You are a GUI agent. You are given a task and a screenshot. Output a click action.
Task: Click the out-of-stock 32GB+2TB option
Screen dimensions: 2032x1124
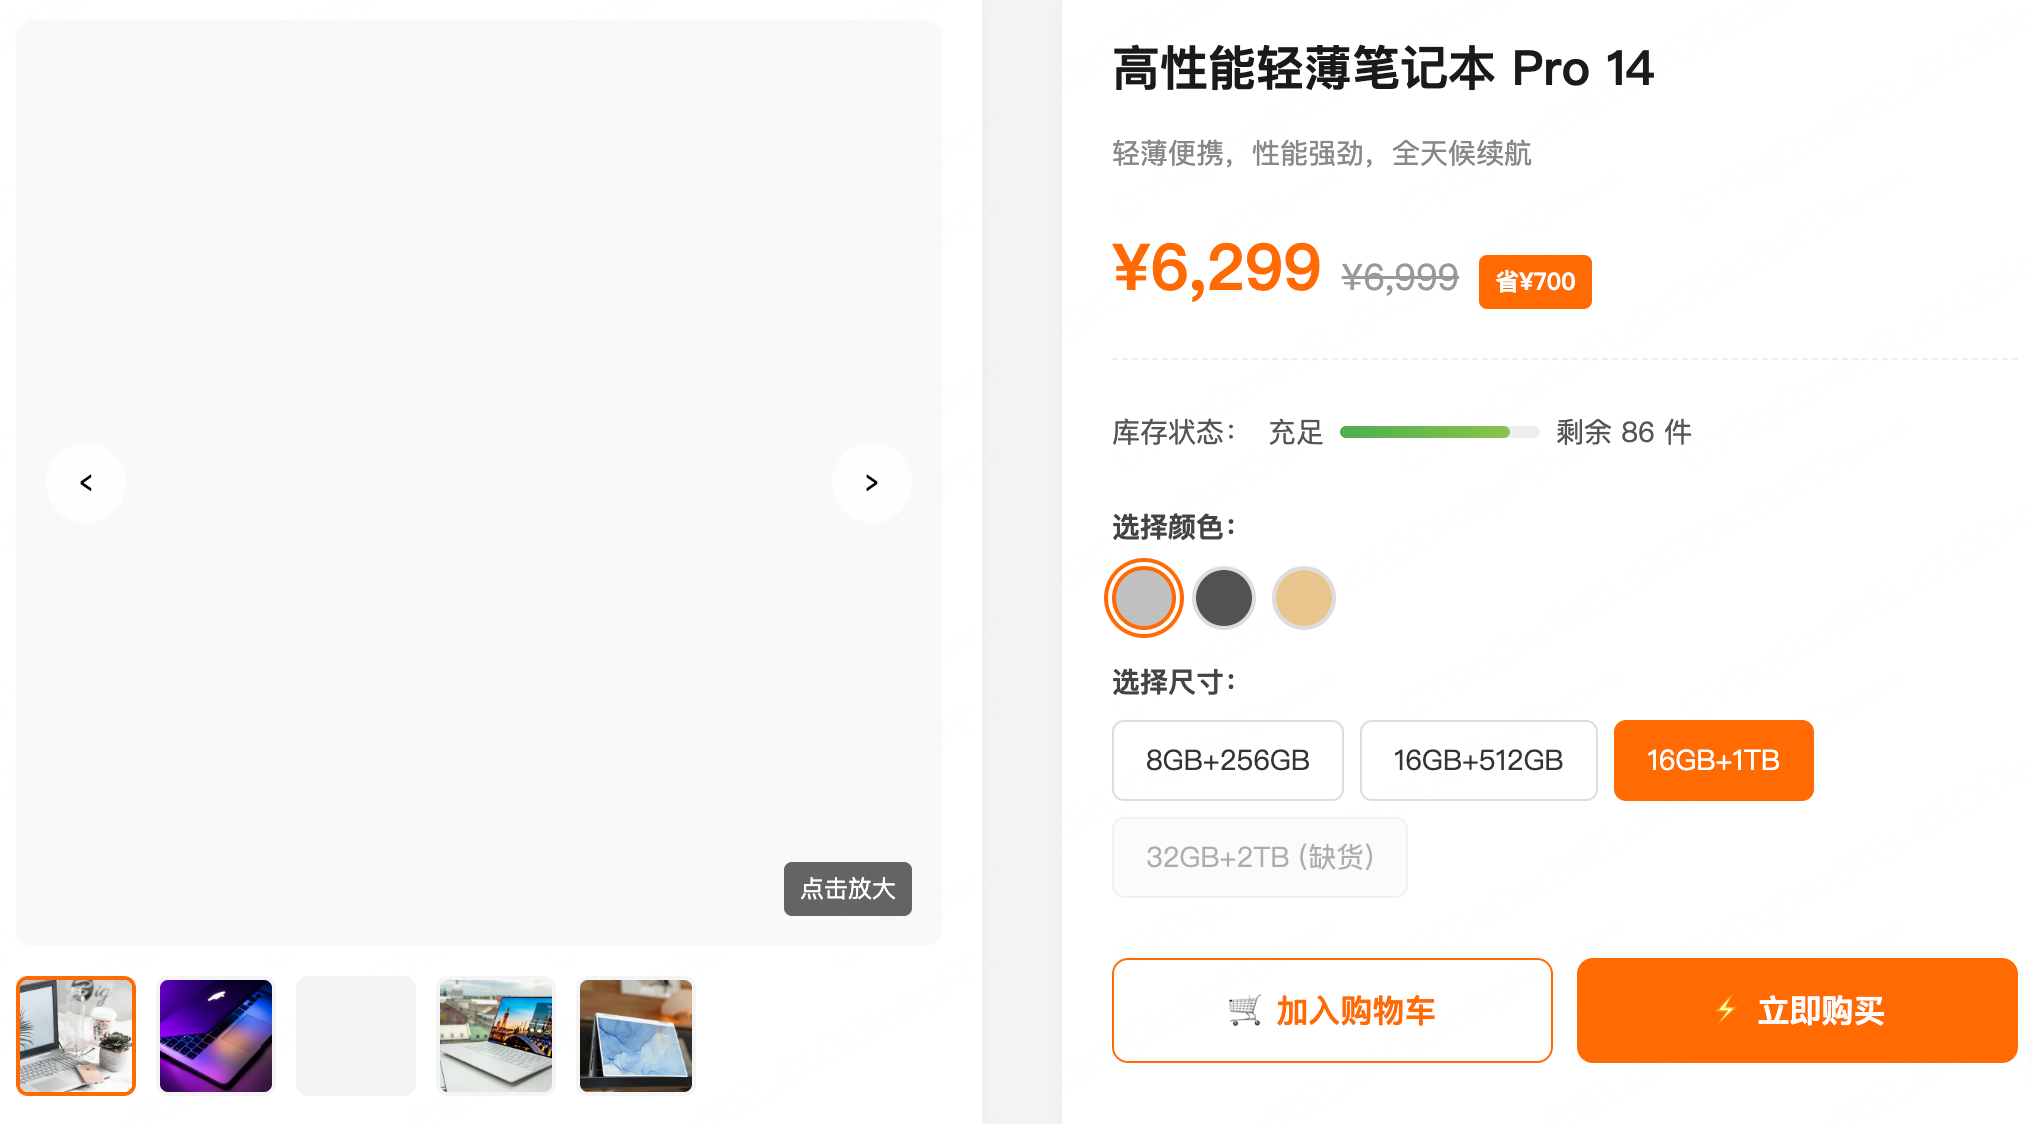click(x=1259, y=857)
